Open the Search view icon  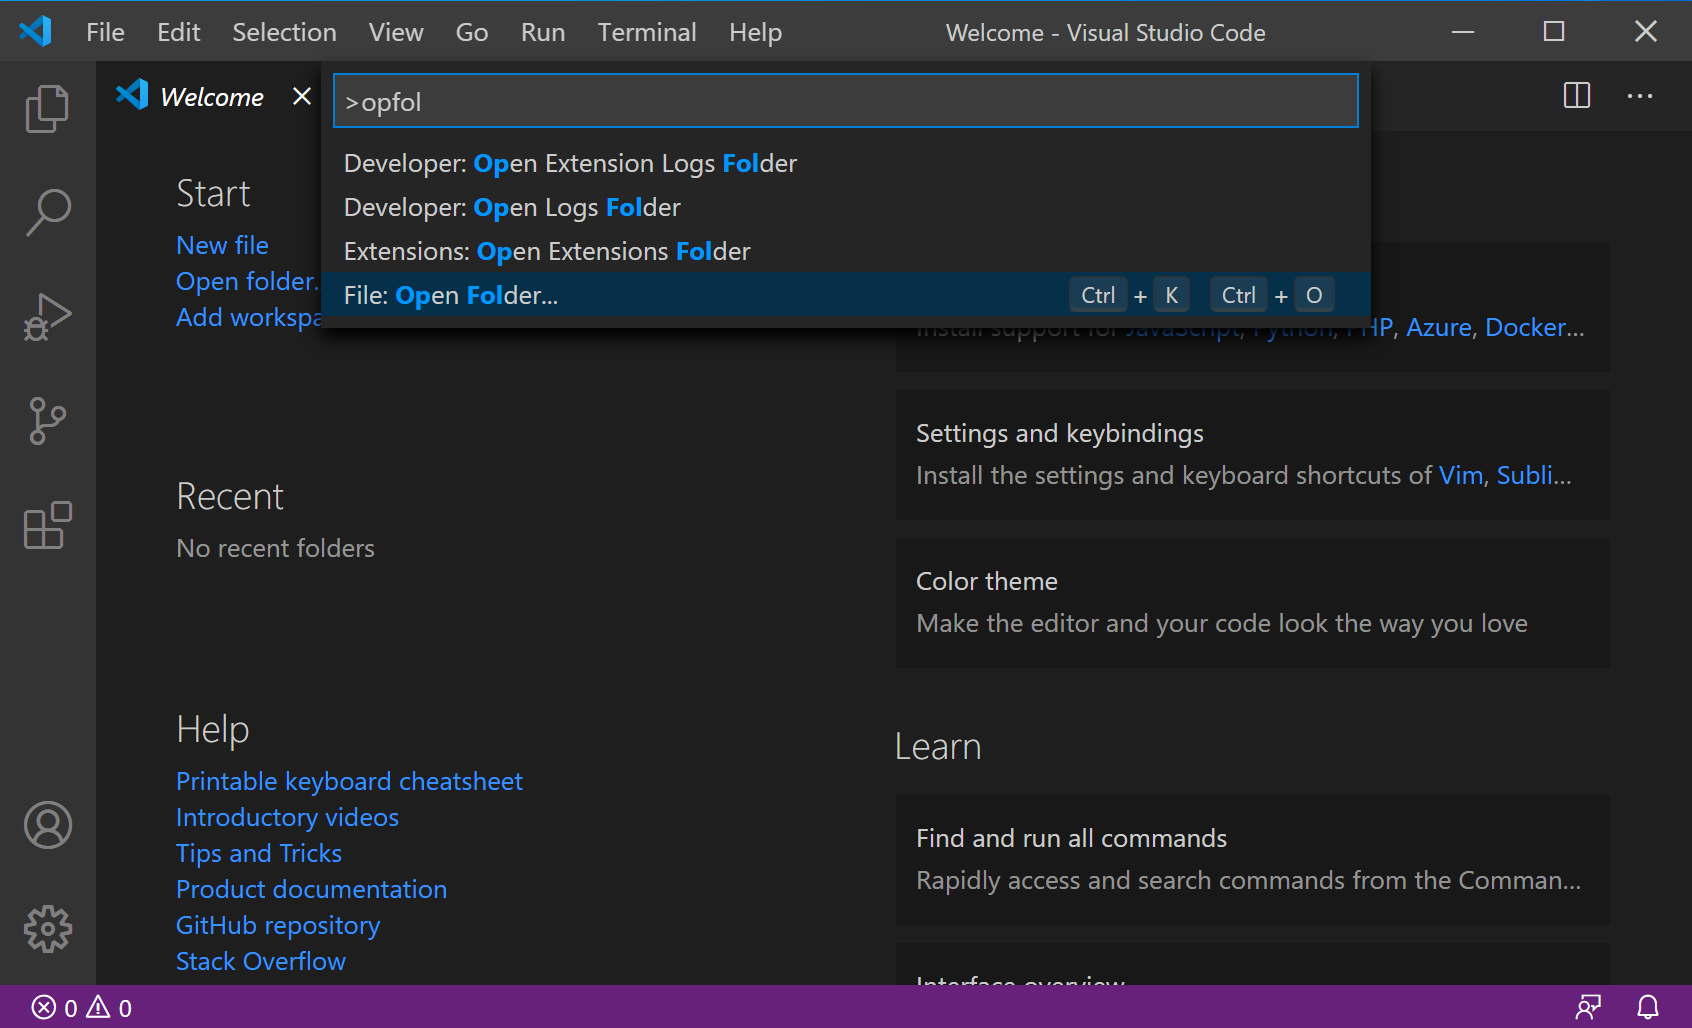pos(47,213)
